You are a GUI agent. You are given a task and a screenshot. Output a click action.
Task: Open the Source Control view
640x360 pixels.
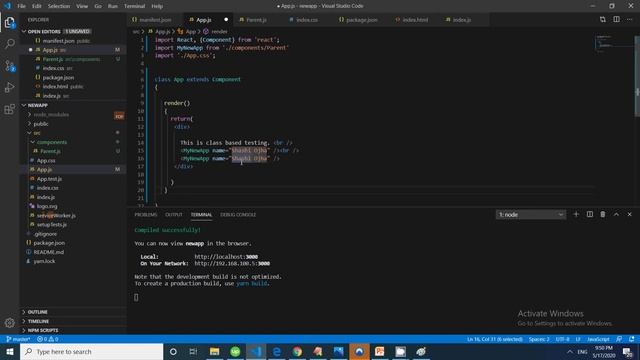click(x=9, y=66)
